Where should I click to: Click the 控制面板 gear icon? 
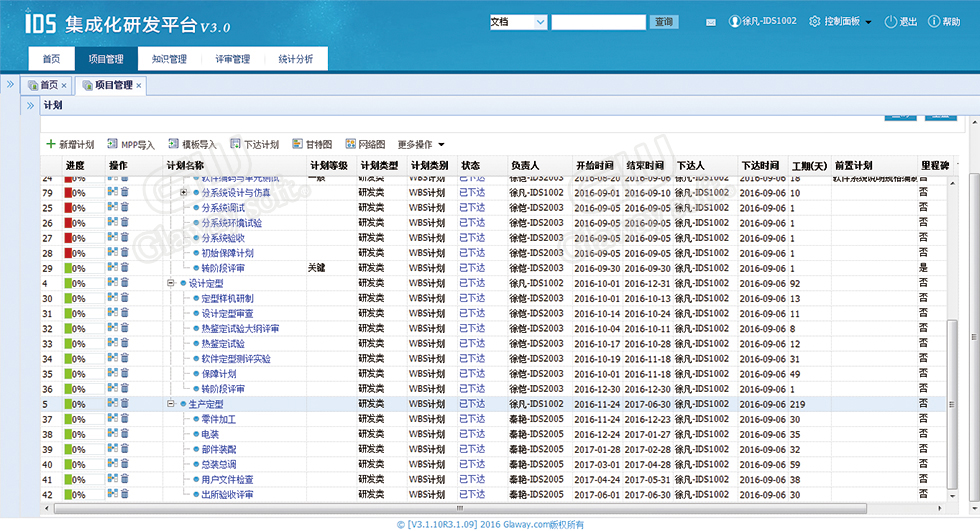tap(814, 21)
